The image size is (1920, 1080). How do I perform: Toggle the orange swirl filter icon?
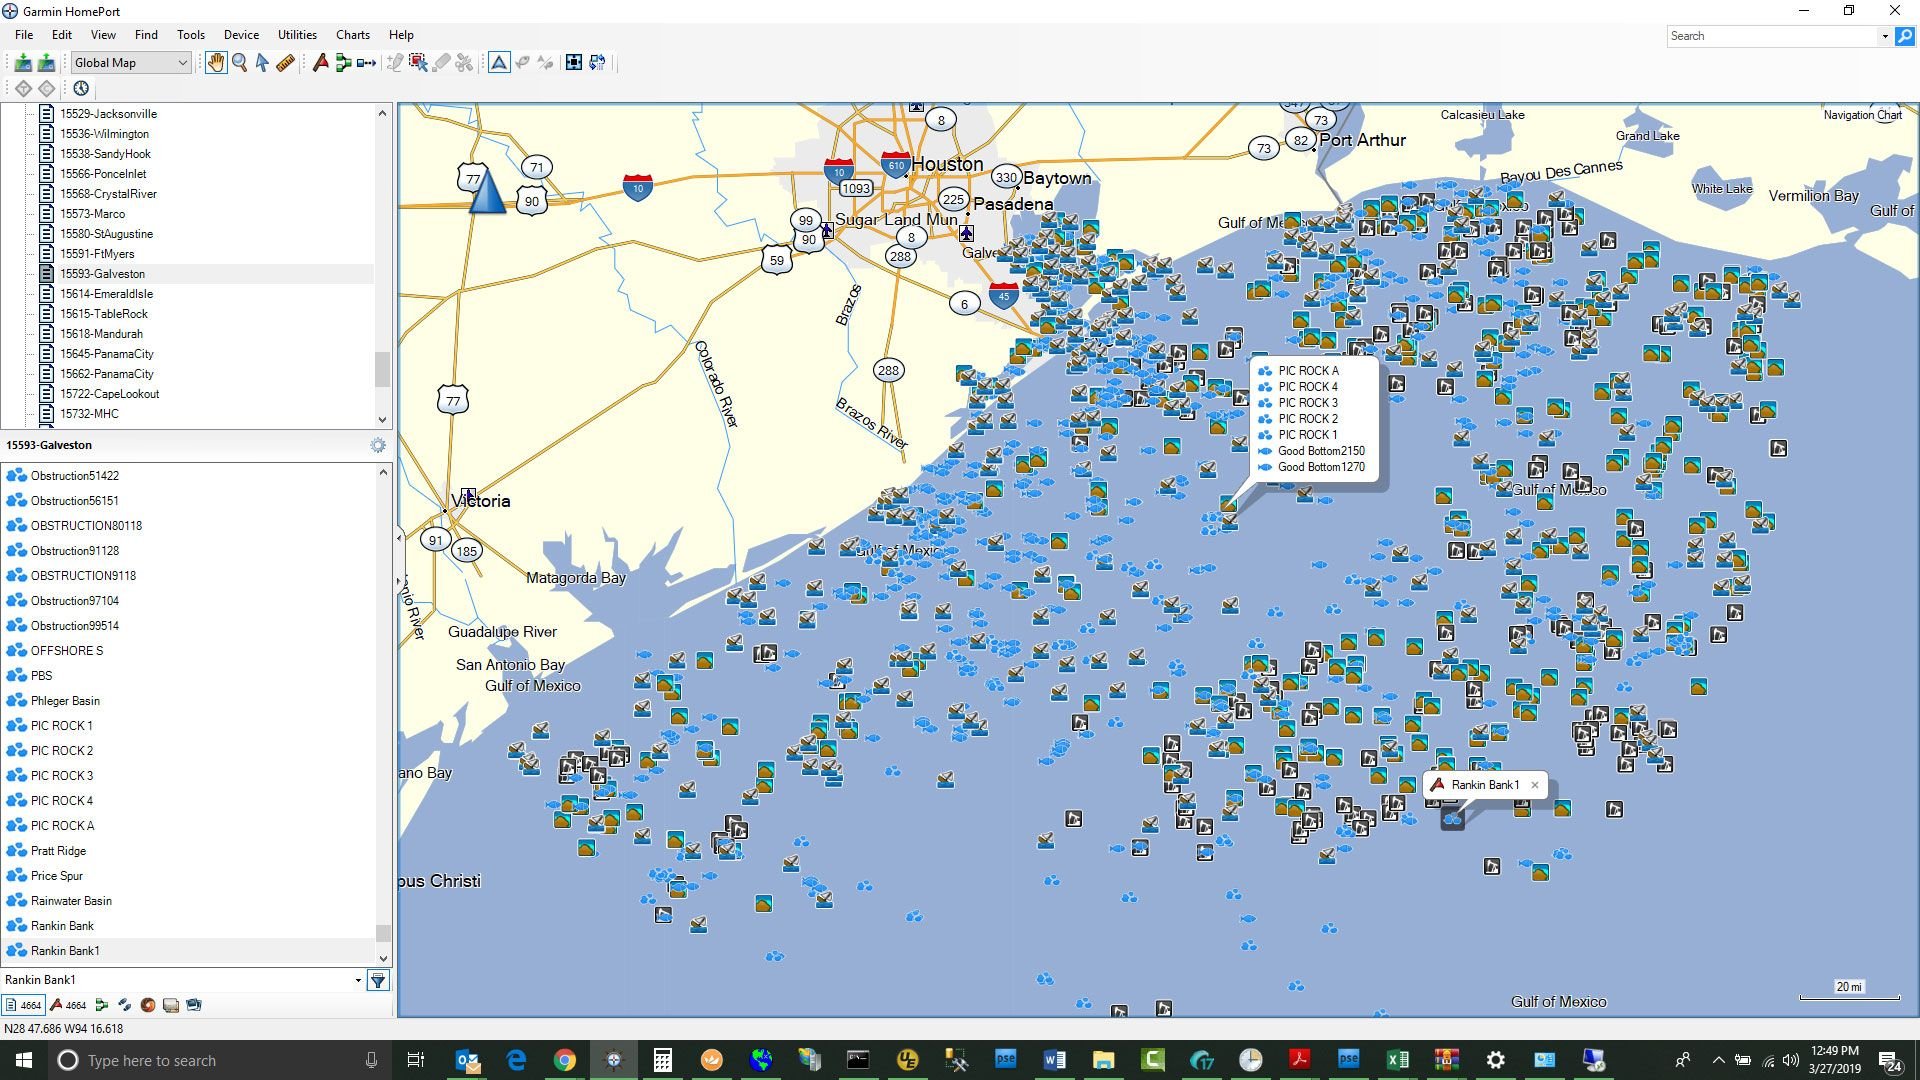pos(148,1006)
